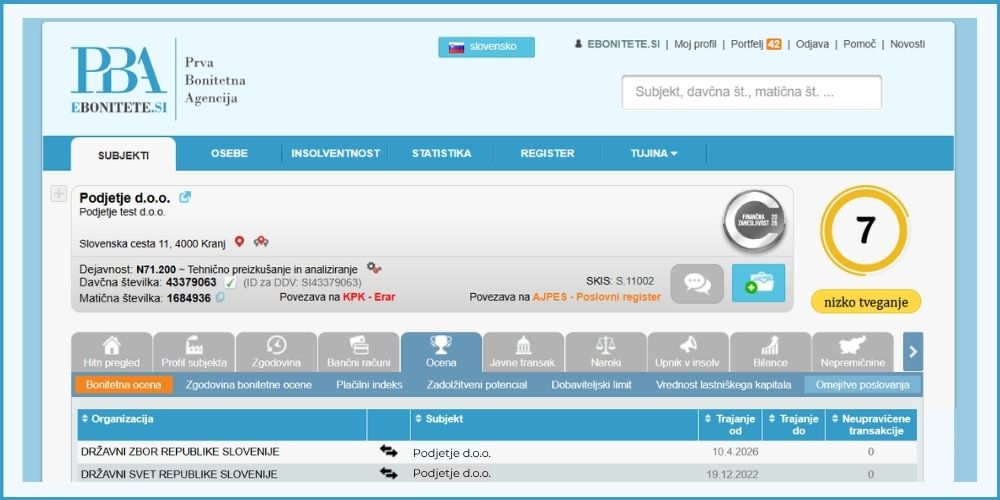
Task: Click the red map pin location icon
Action: tap(239, 242)
